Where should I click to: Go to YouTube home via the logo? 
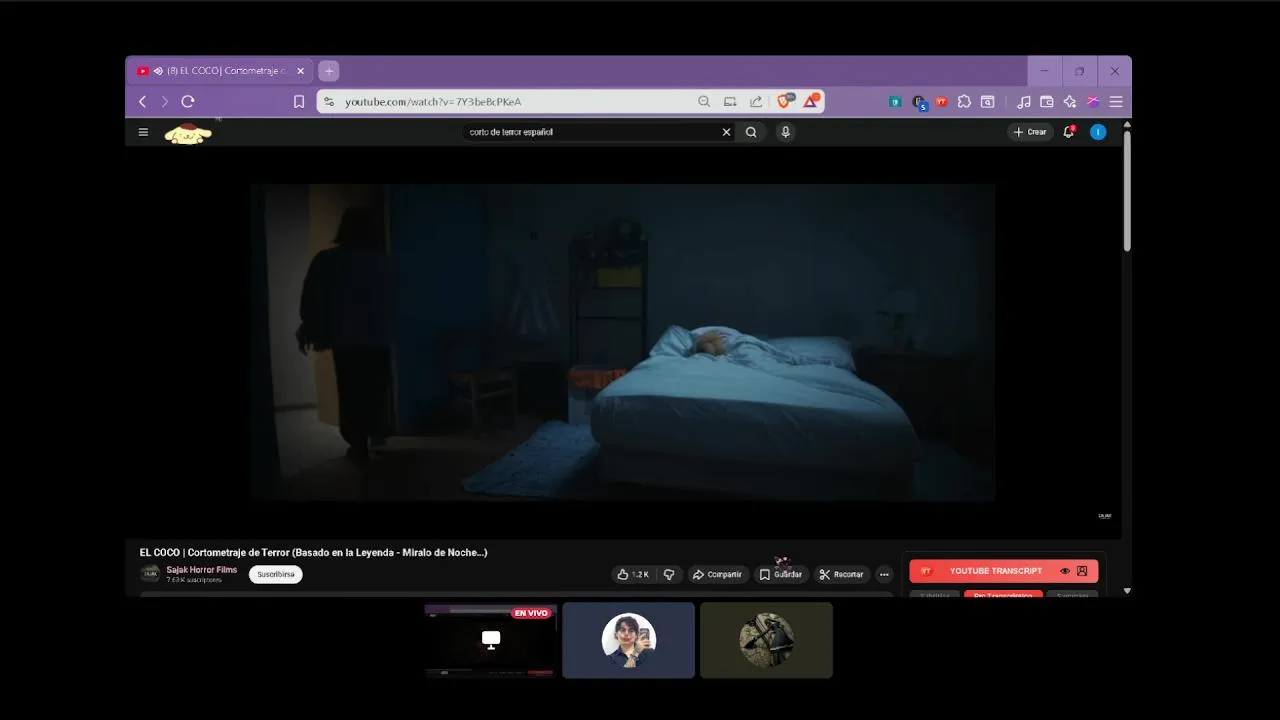(189, 133)
